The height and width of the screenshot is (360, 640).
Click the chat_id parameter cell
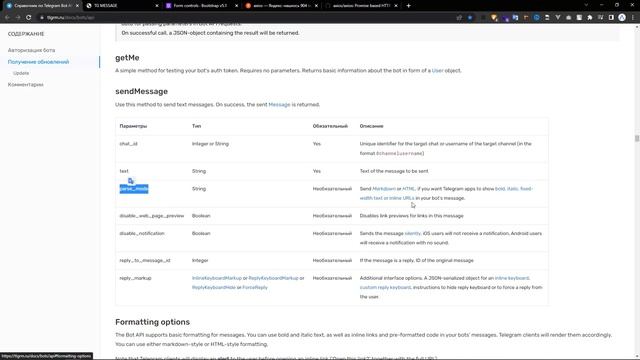click(129, 144)
